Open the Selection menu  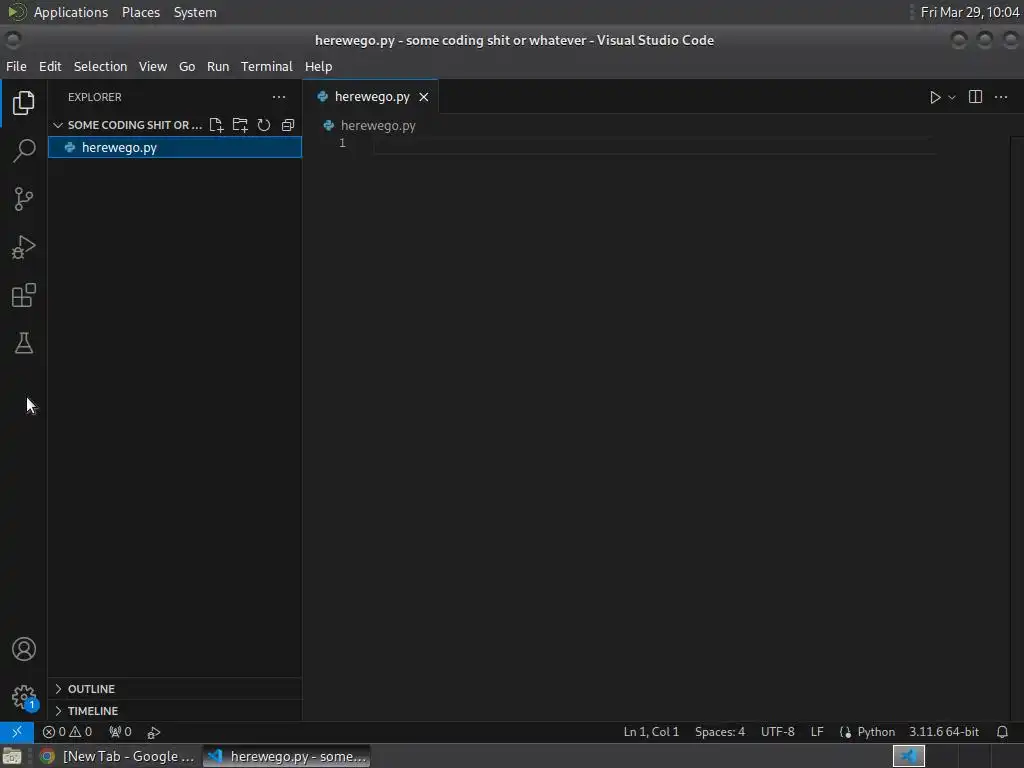[100, 67]
